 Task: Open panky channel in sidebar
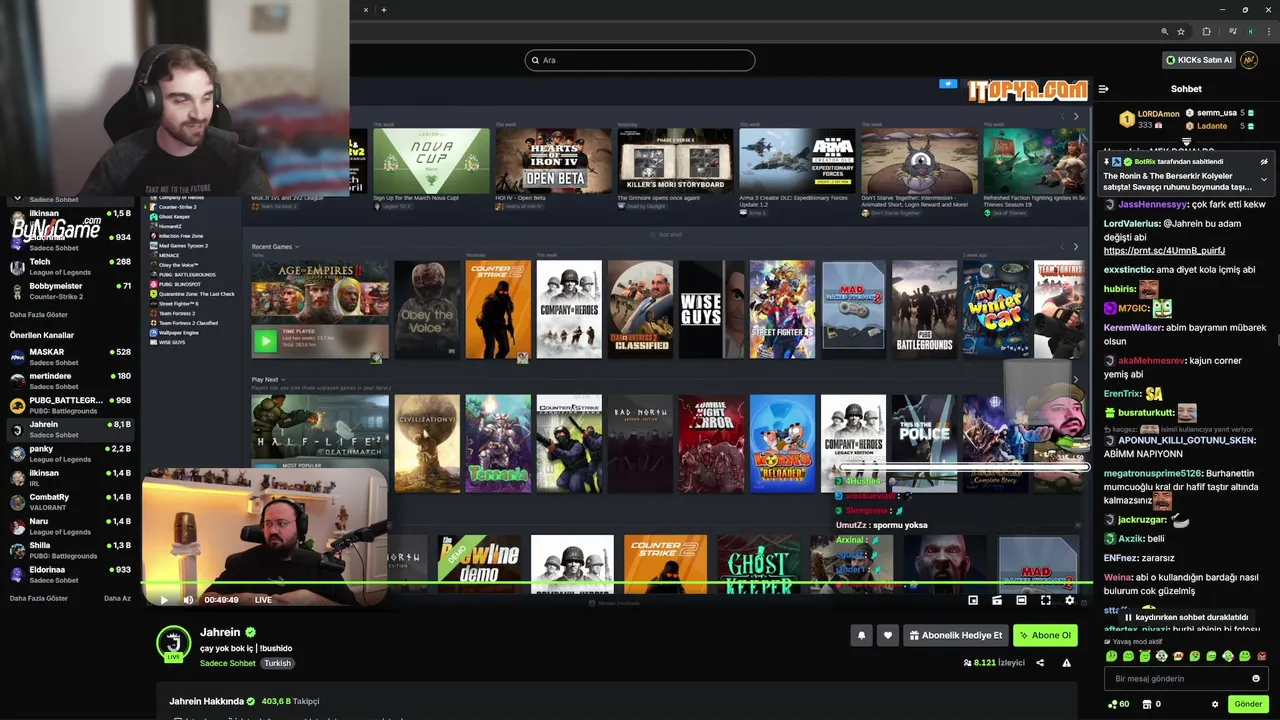tap(70, 454)
